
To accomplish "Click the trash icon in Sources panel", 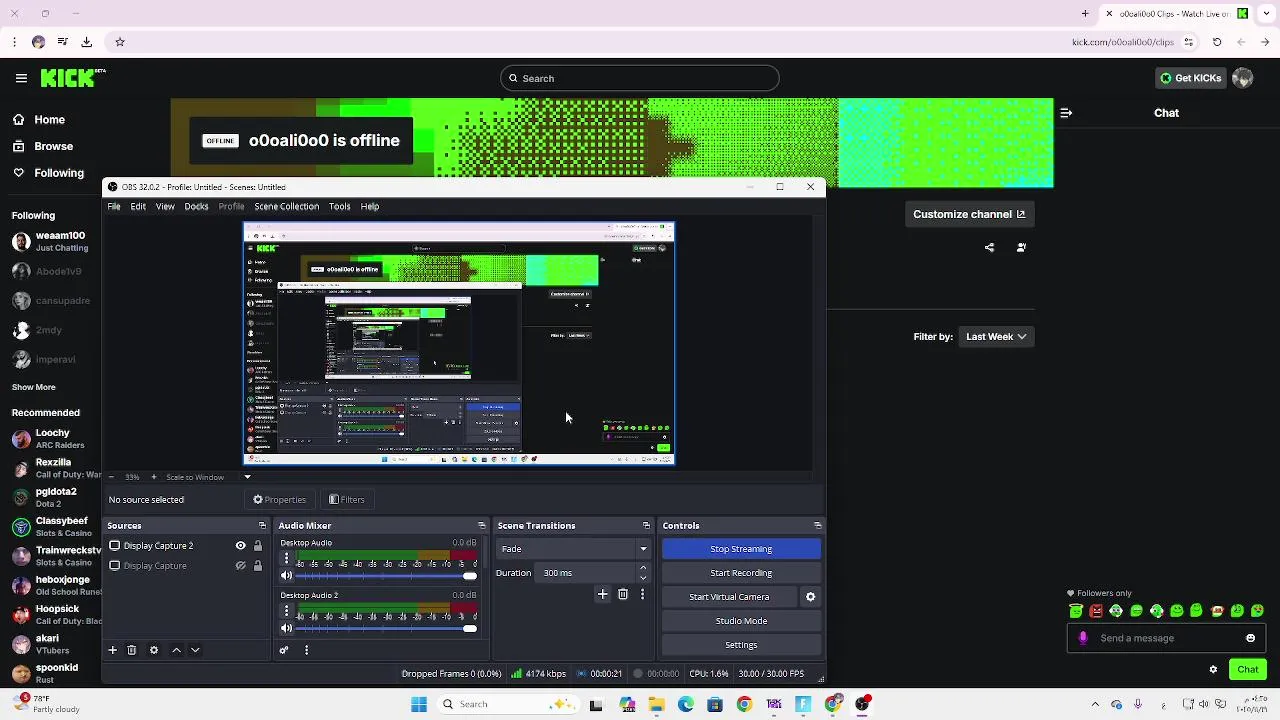I will click(x=132, y=650).
